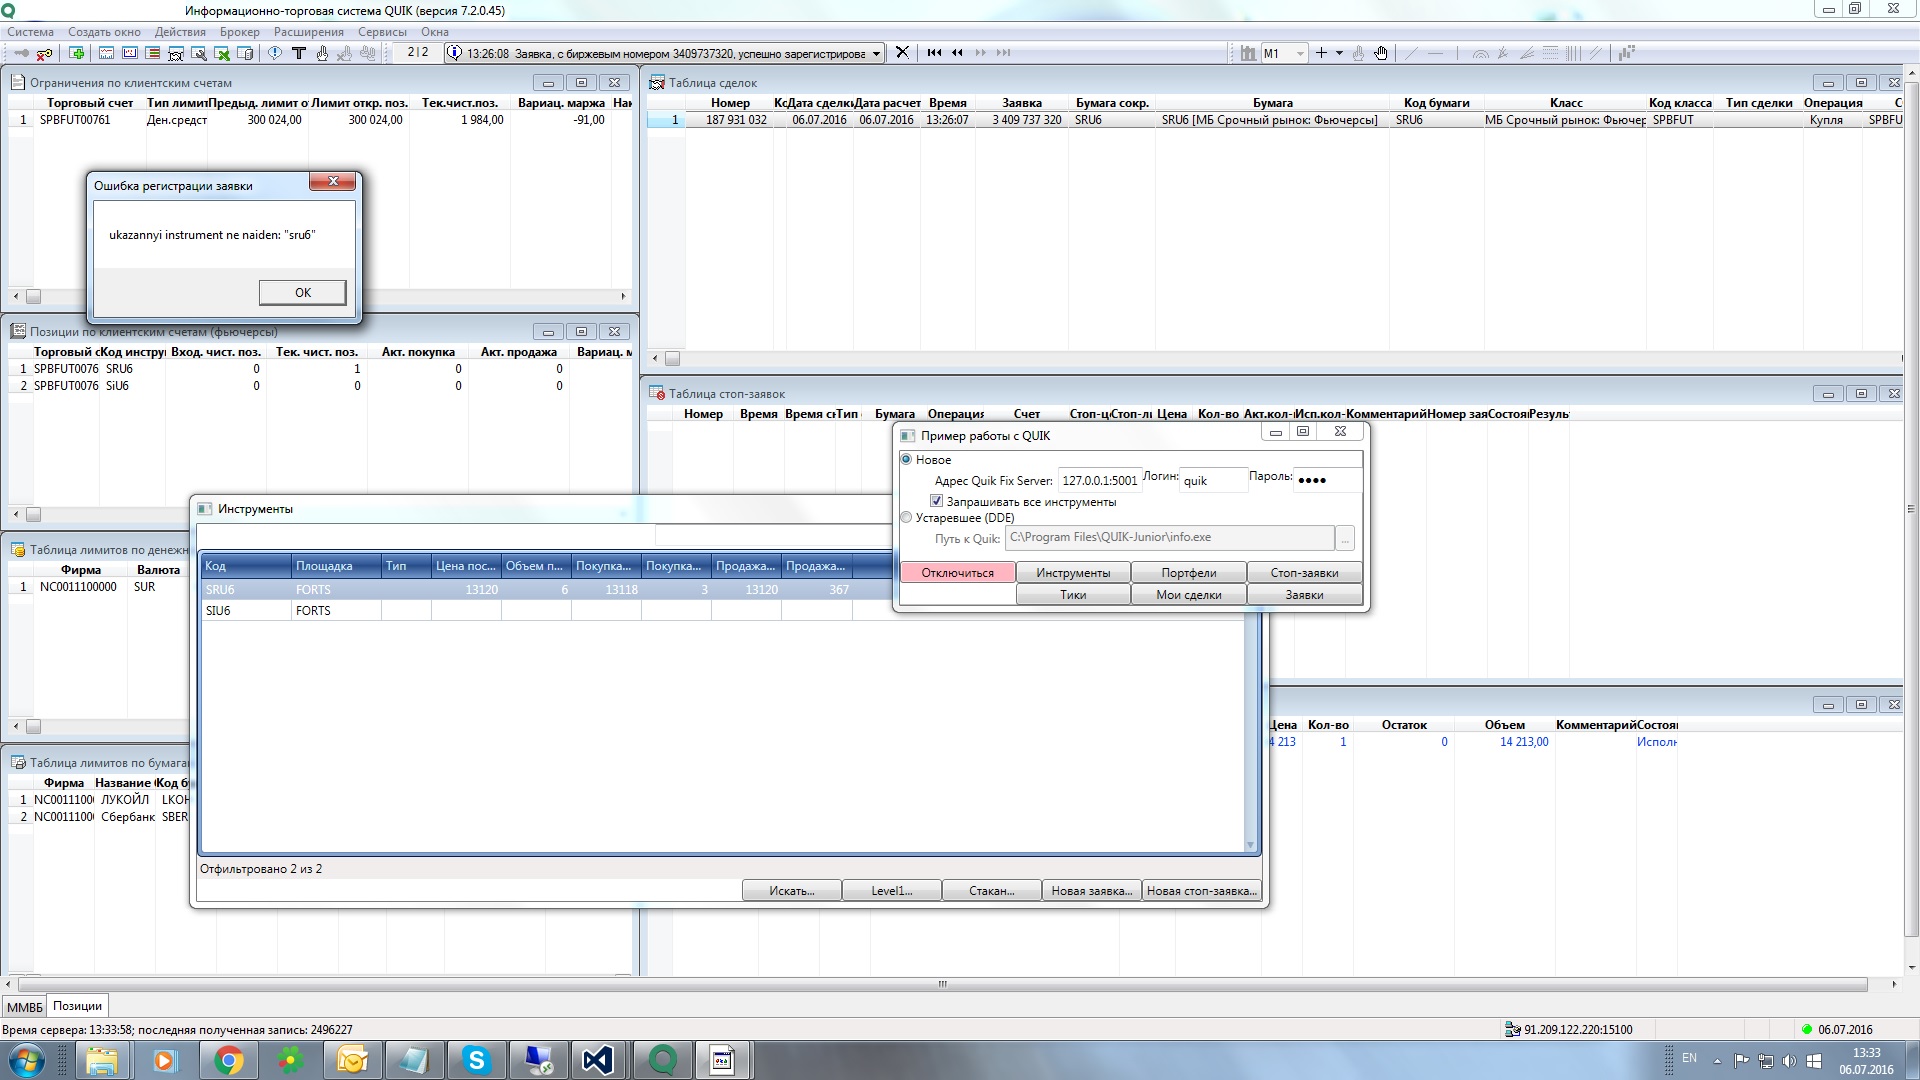Click the pan hand tool icon
This screenshot has height=1080, width=1920.
pos(1381,53)
